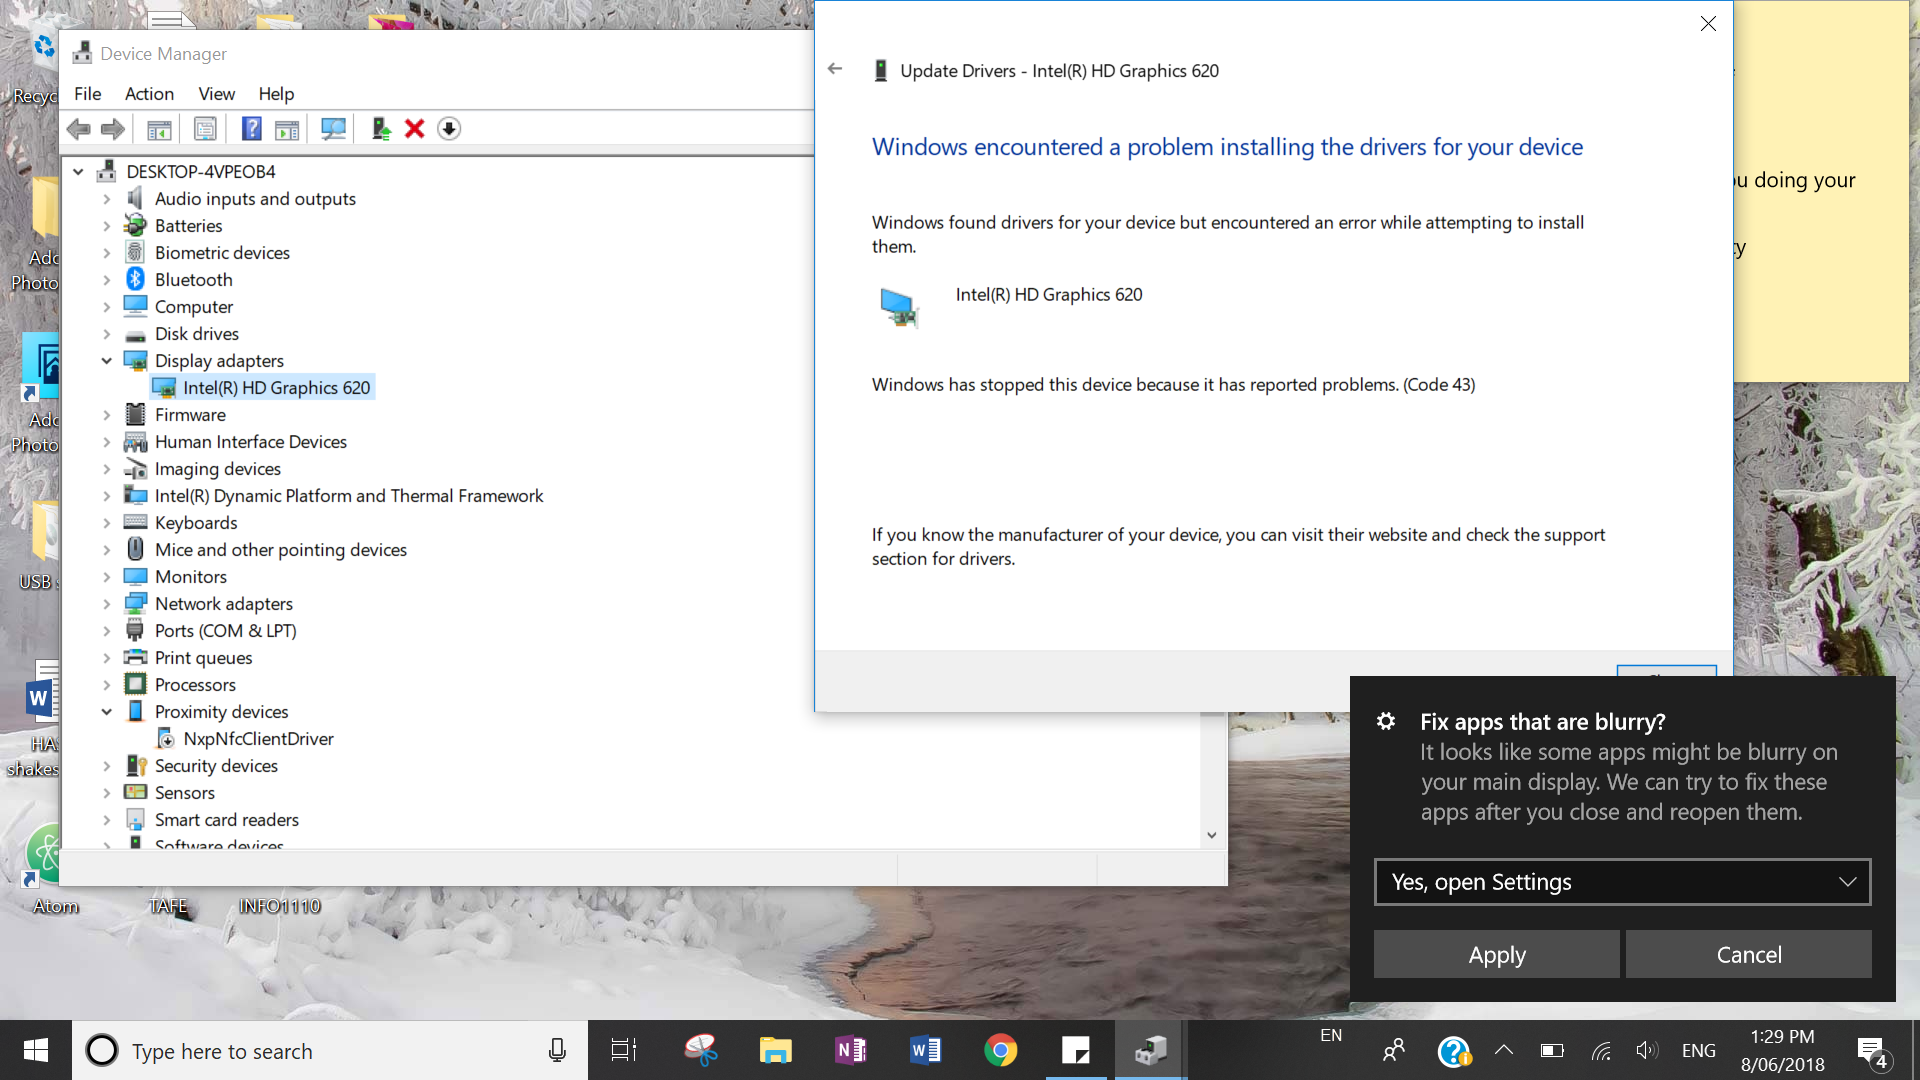Click the Help question mark toolbar icon
This screenshot has height=1080, width=1920.
click(251, 129)
